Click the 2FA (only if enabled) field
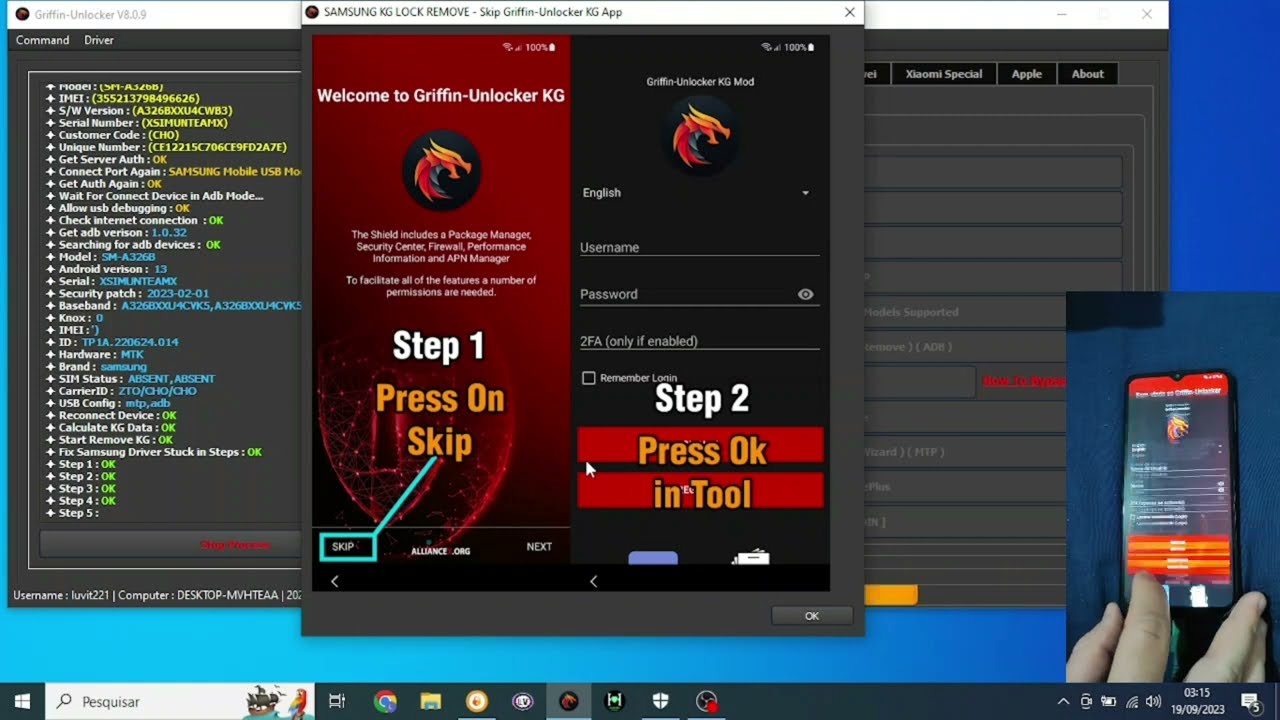 699,341
